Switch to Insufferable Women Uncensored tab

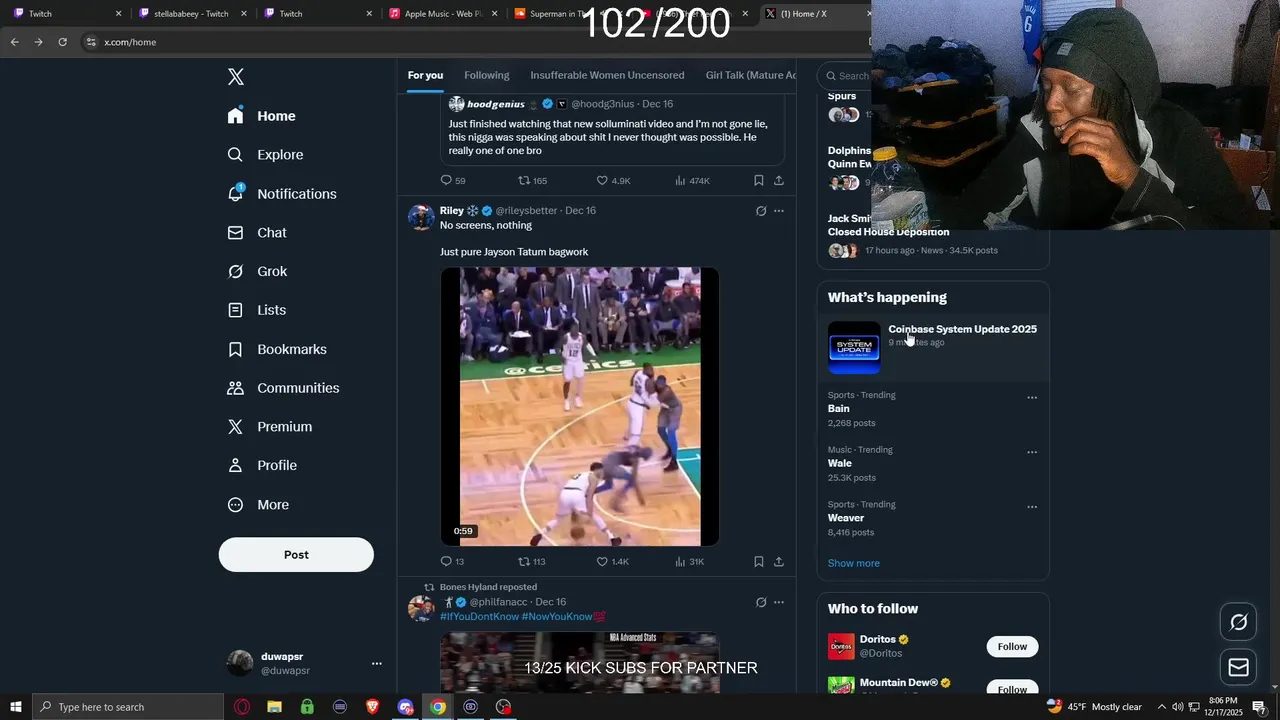(x=607, y=75)
